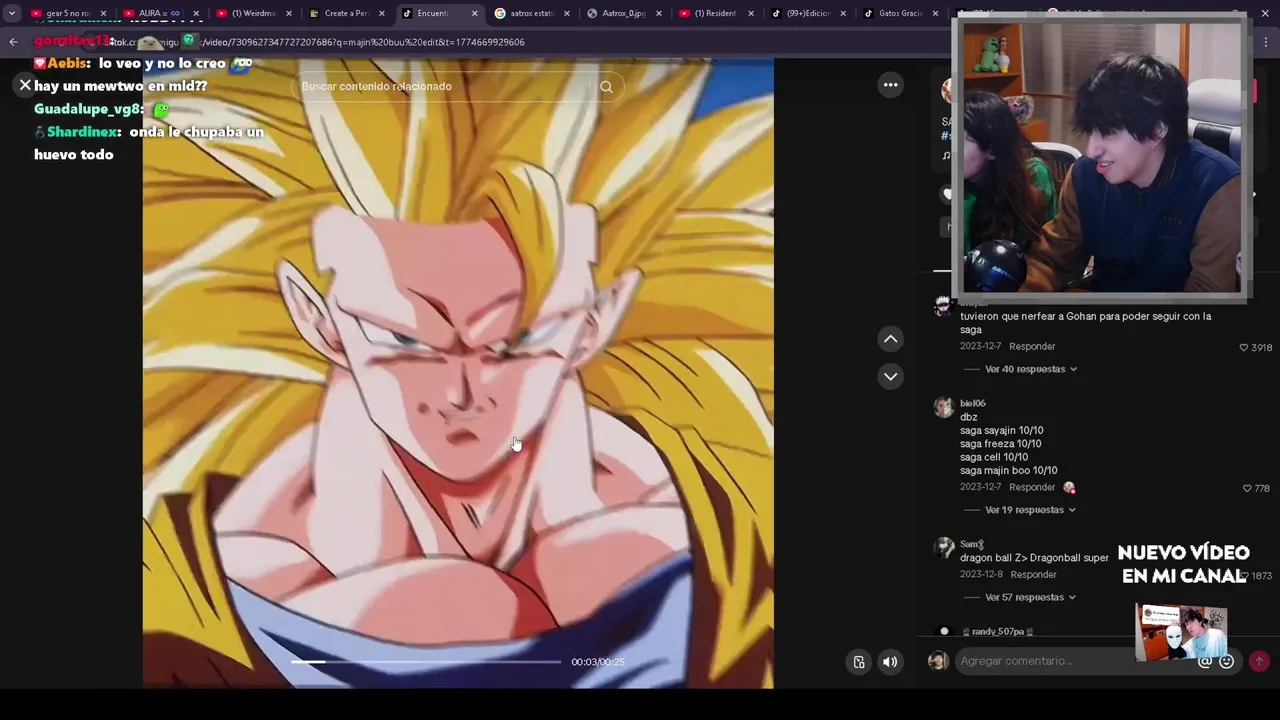Open the three-dot more options menu

(890, 85)
